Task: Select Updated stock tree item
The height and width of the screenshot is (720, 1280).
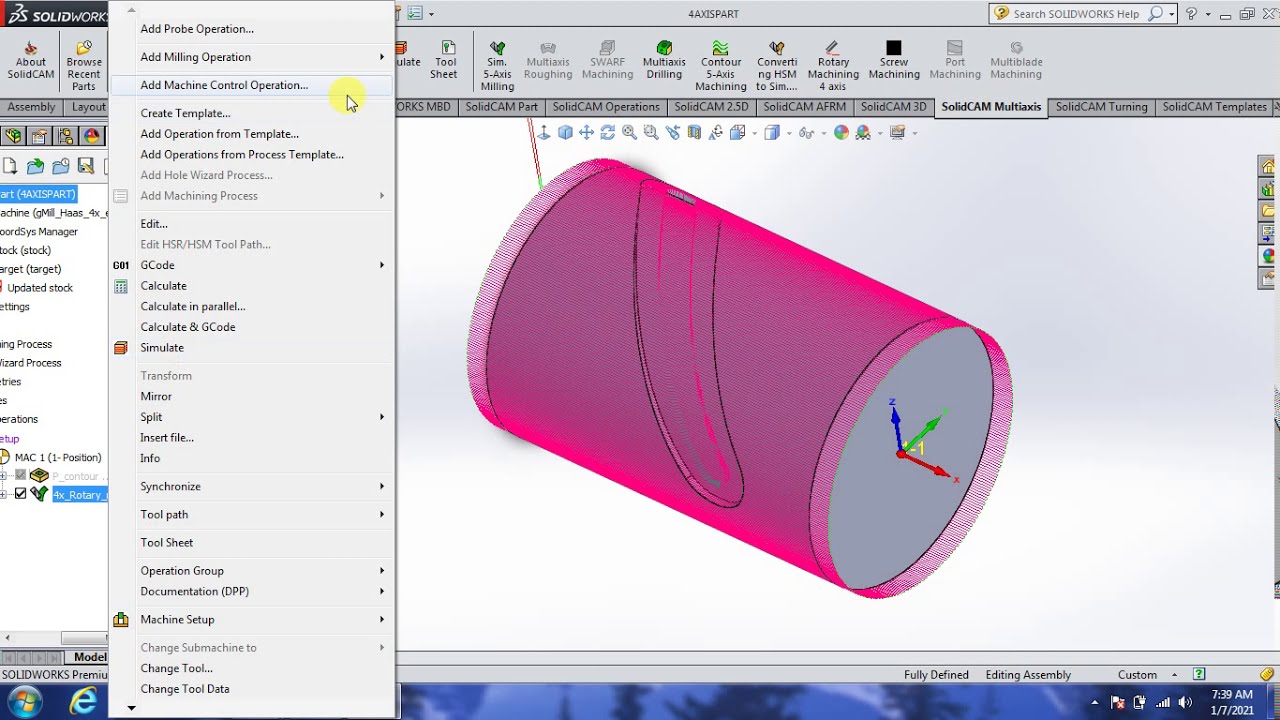Action: (40, 288)
